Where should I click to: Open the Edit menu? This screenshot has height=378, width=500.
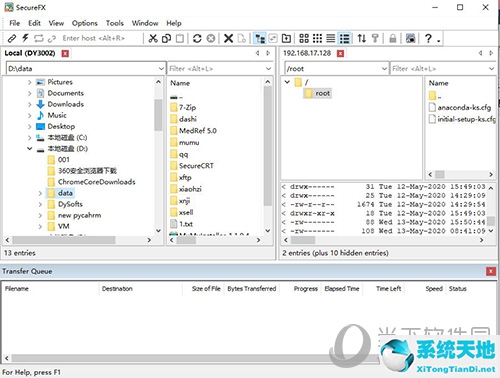point(34,23)
